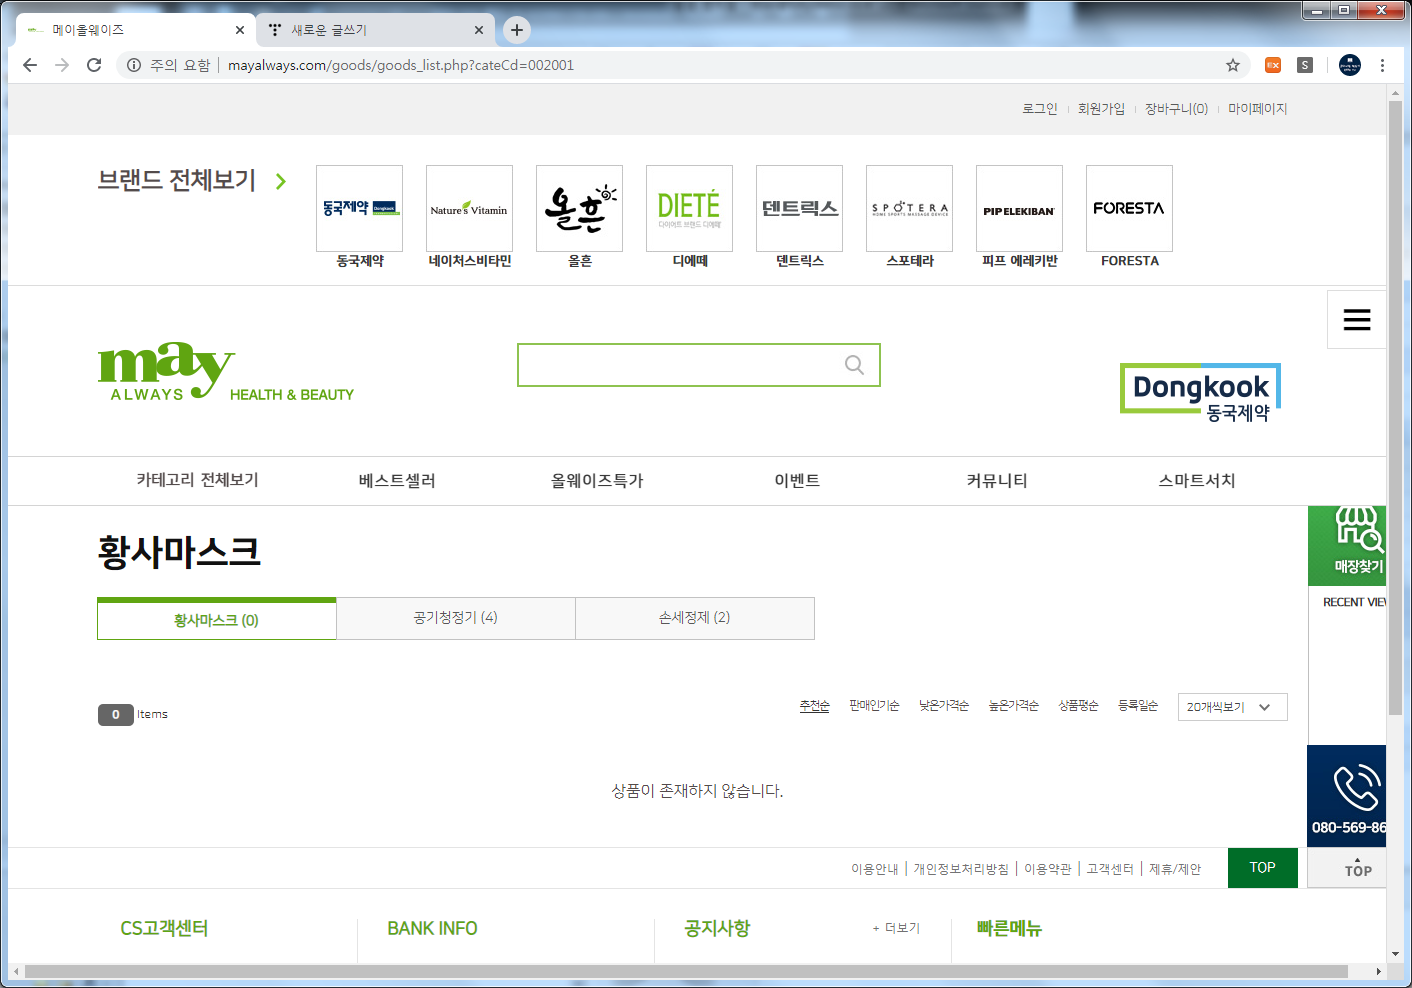The height and width of the screenshot is (988, 1412).
Task: Open 제휴/제안 footer link
Action: (1175, 869)
